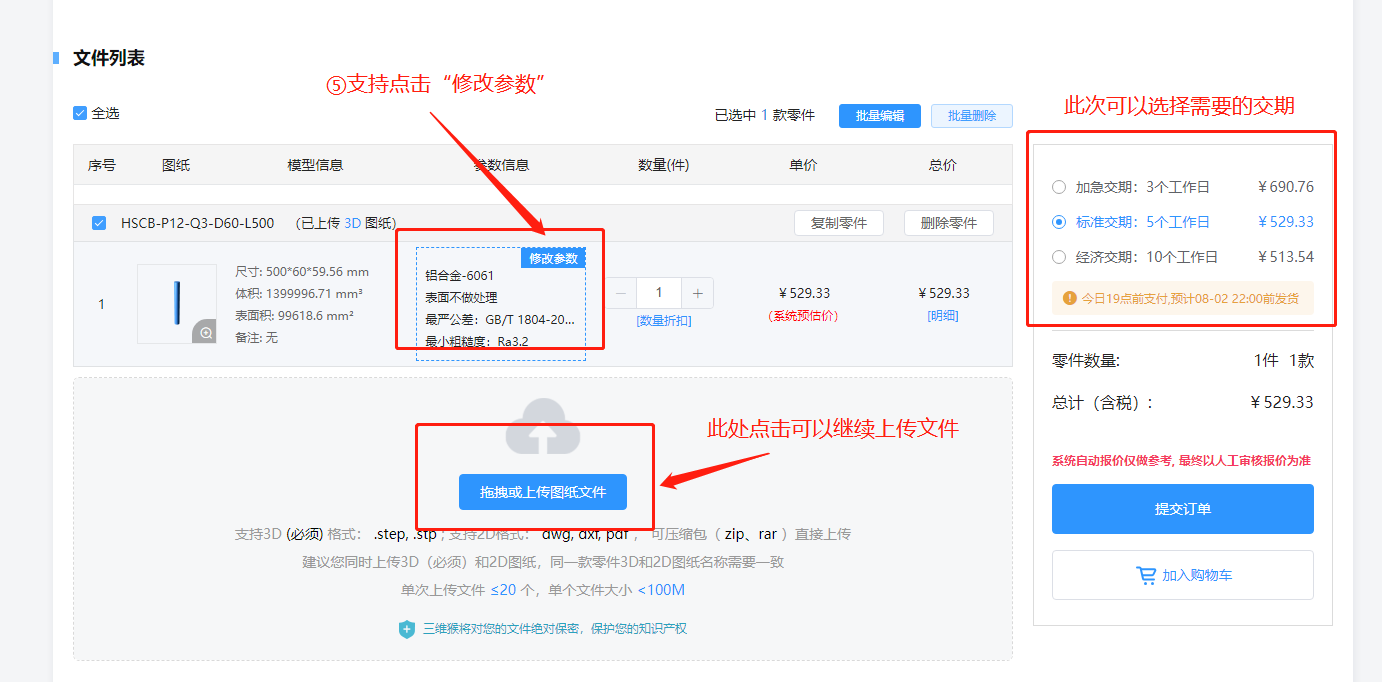Open the 修改参数 parameter editor
Image resolution: width=1382 pixels, height=682 pixels.
[552, 259]
